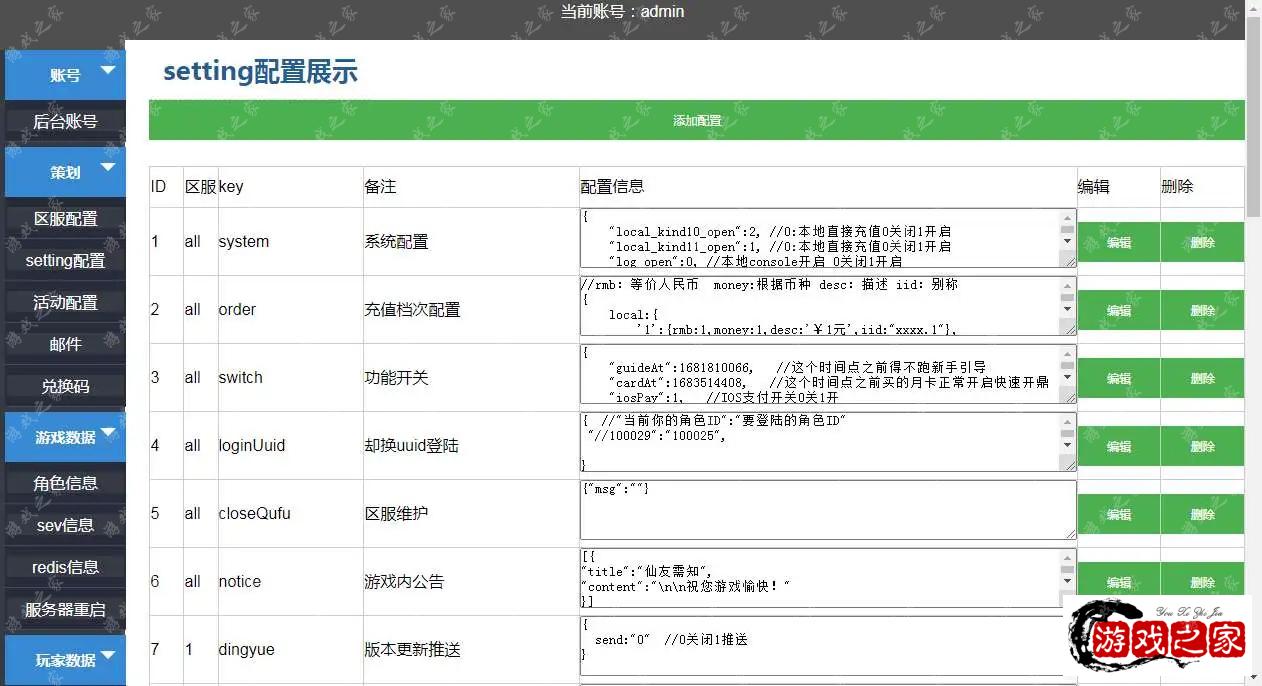Screen dimensions: 1262x686
Task: Expand the 策划 section chevron
Action: pos(108,170)
